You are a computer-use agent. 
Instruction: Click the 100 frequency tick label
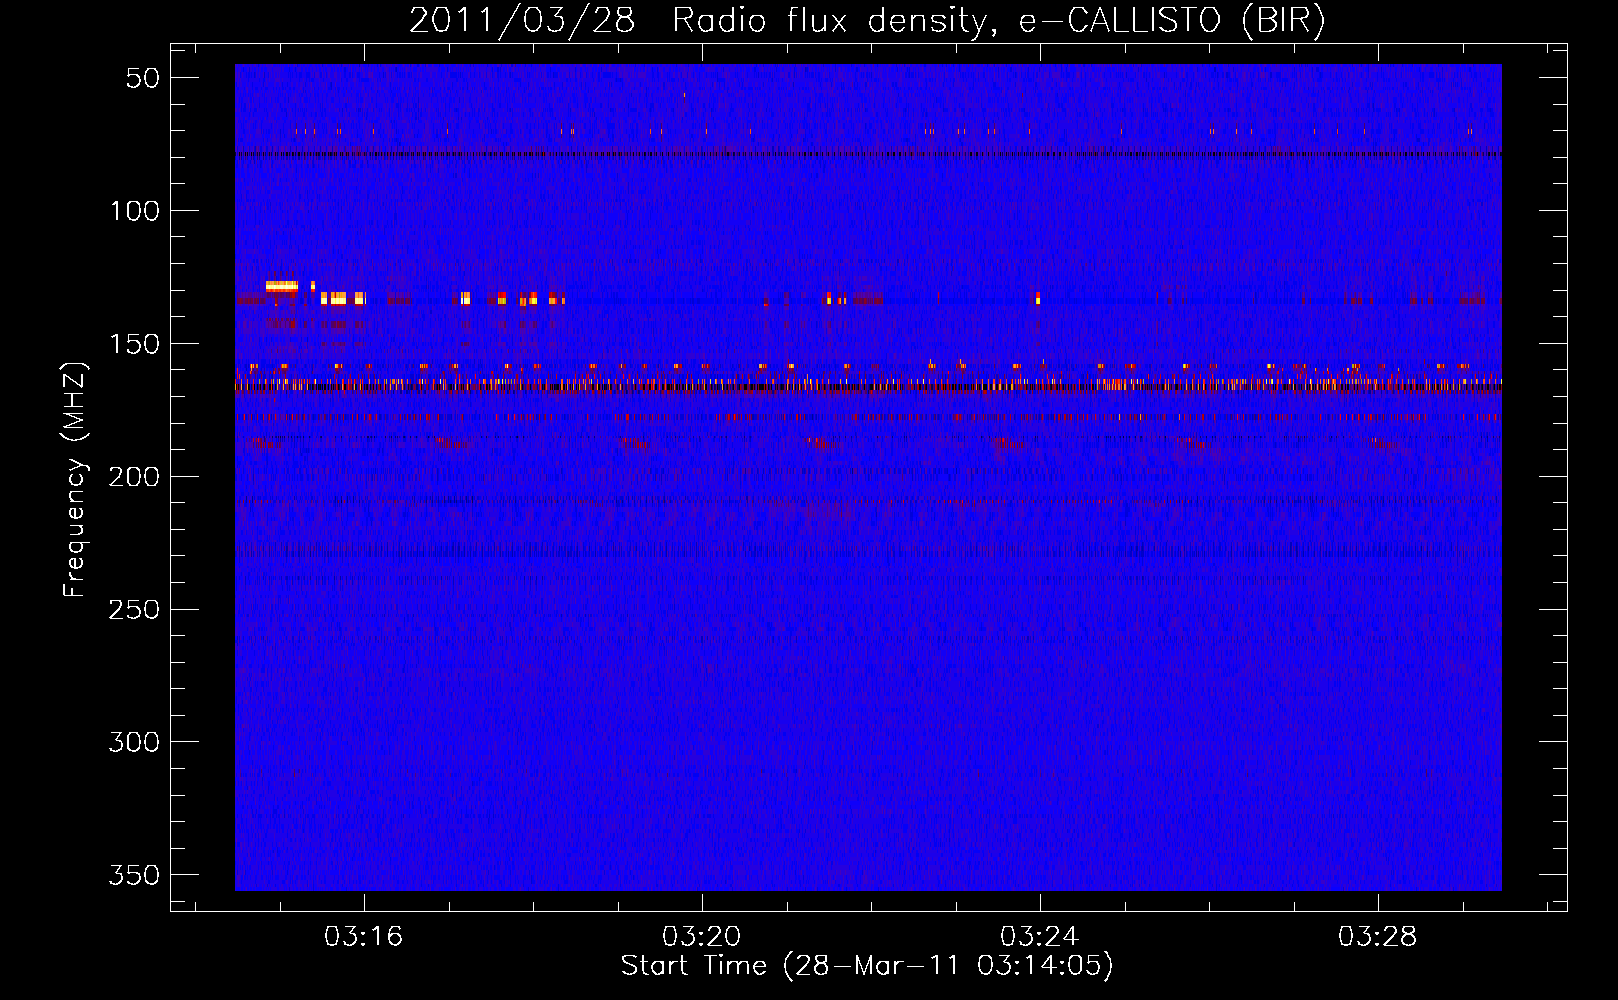[x=135, y=211]
